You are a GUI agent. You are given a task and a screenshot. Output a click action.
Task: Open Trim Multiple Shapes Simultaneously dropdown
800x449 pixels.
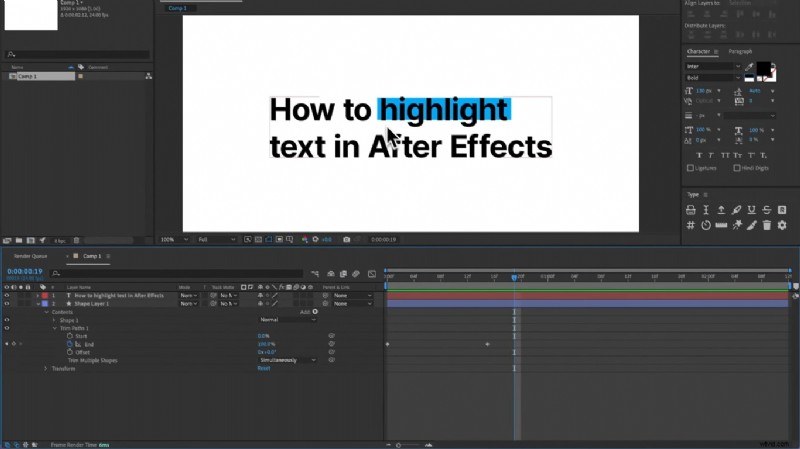pyautogui.click(x=288, y=360)
